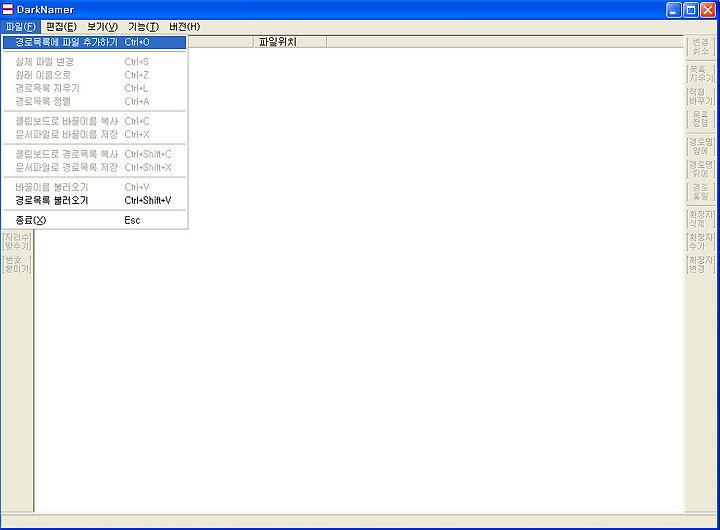This screenshot has height=530, width=720.
Task: Click the 경로명 뒤에 button
Action: click(x=700, y=169)
